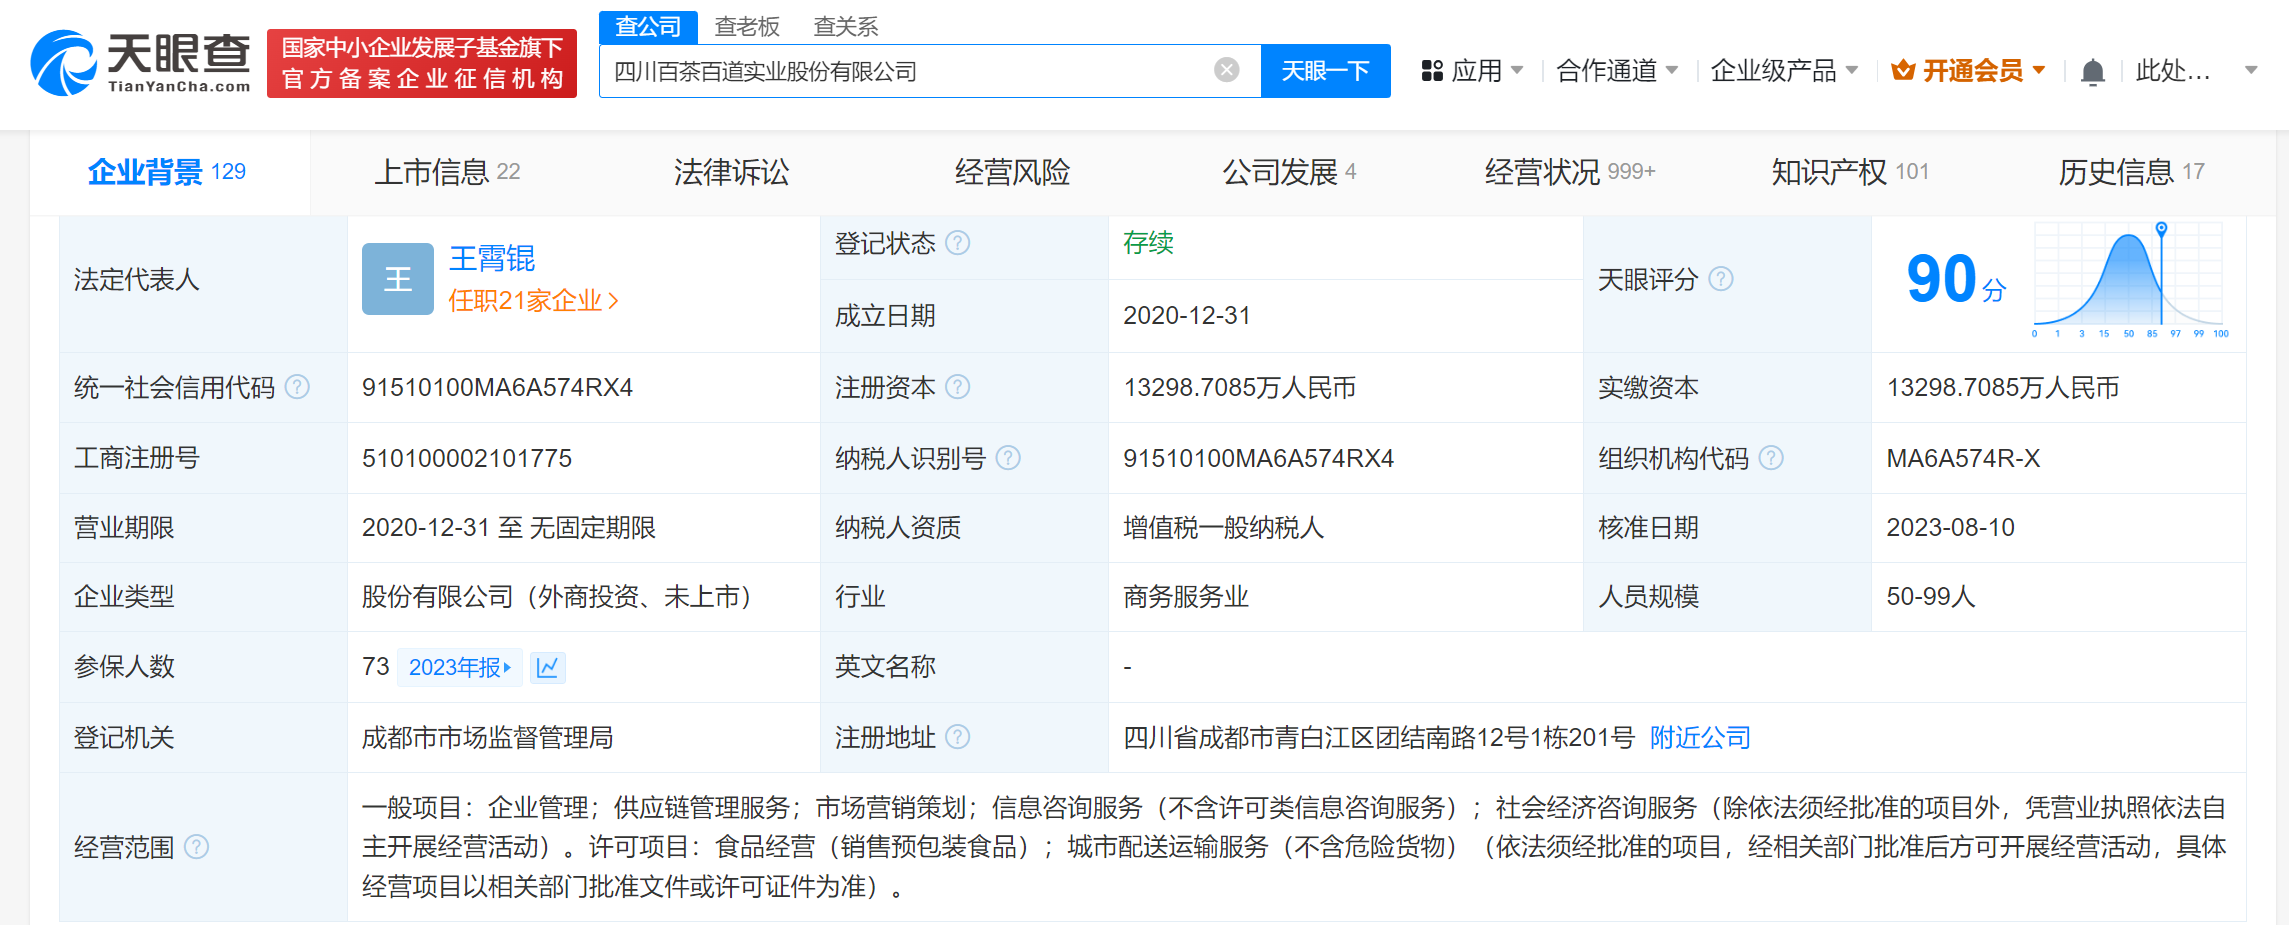This screenshot has height=925, width=2289.
Task: Open the 企业级产品 dropdown
Action: [x=1783, y=71]
